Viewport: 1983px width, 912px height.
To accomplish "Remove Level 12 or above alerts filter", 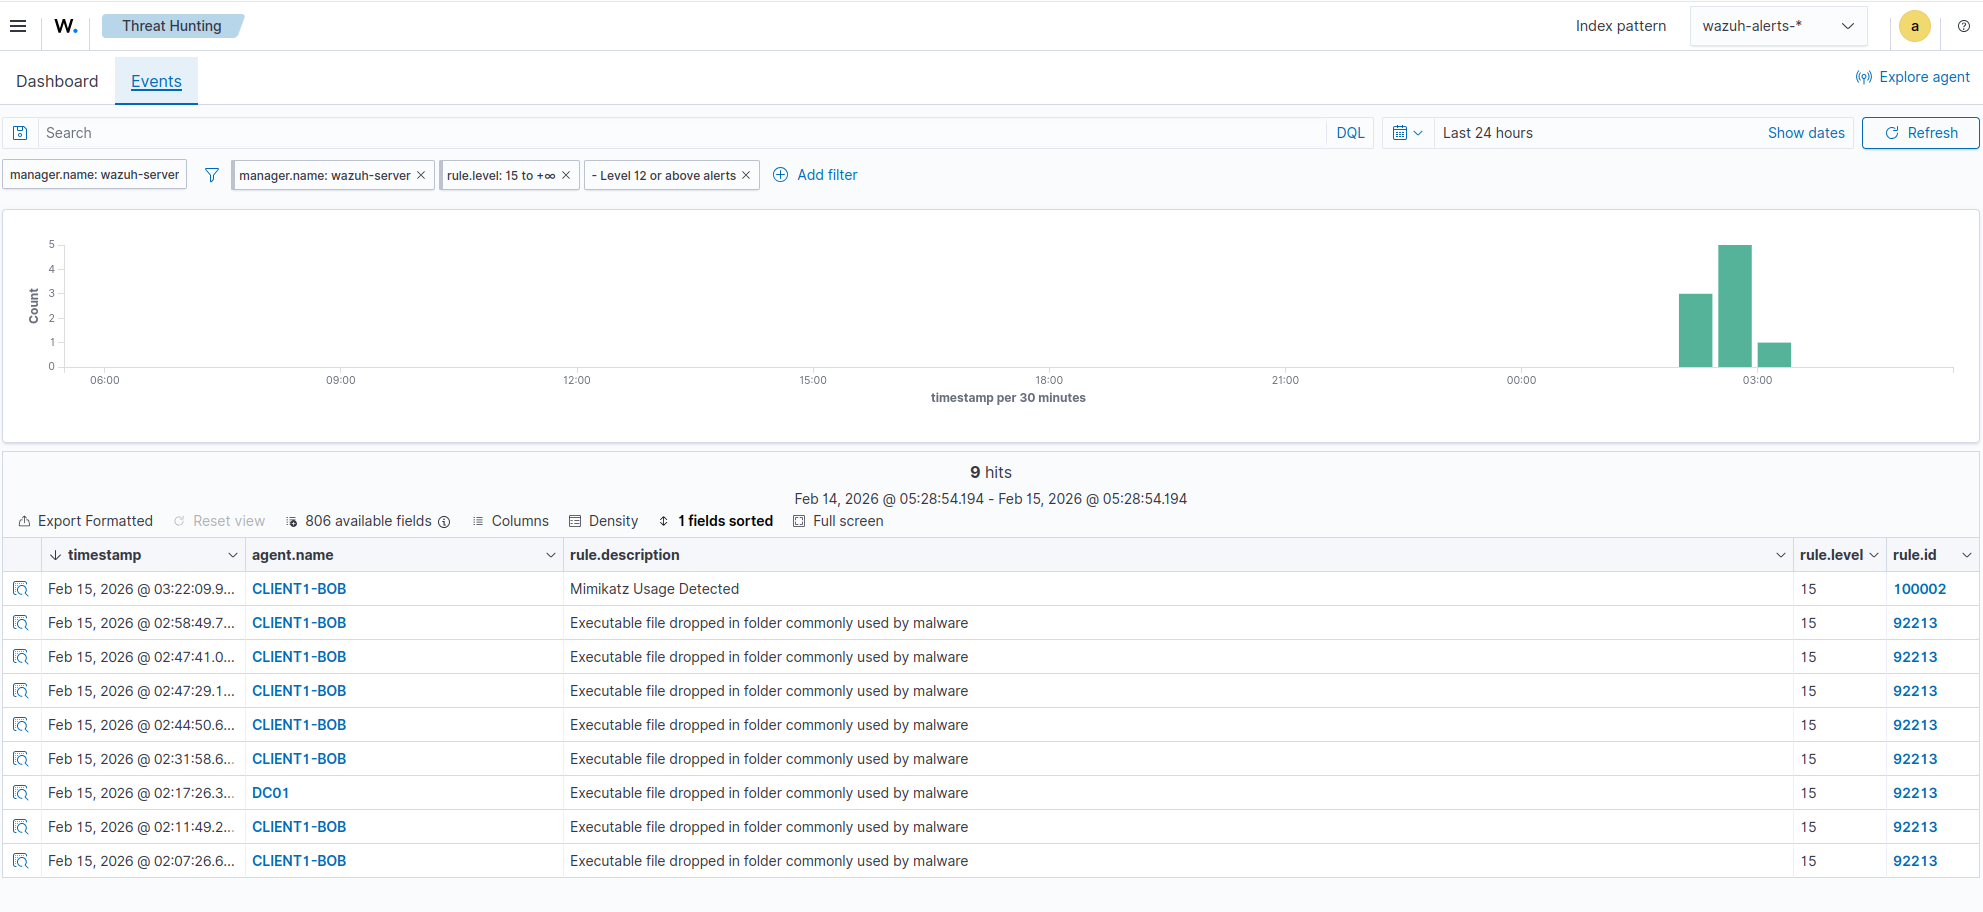I will tap(746, 175).
